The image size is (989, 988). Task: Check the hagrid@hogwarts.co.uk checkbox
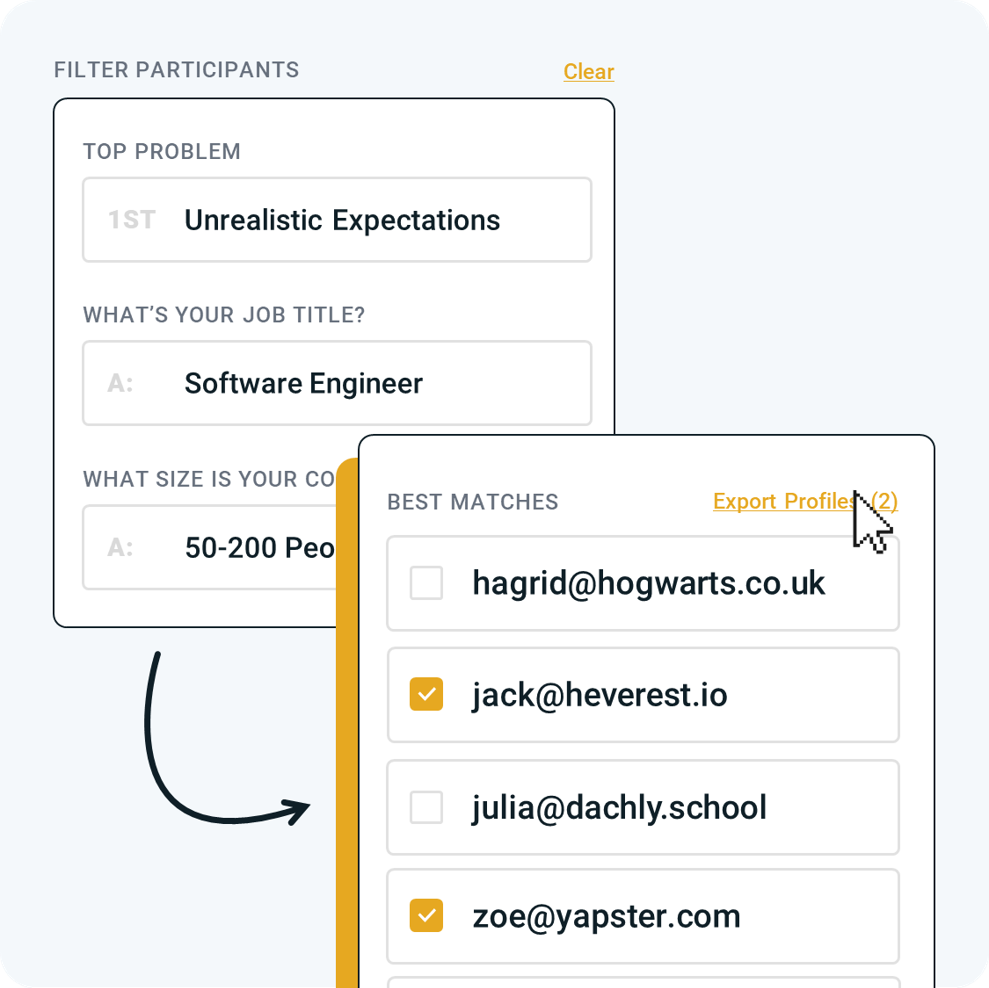pos(426,582)
